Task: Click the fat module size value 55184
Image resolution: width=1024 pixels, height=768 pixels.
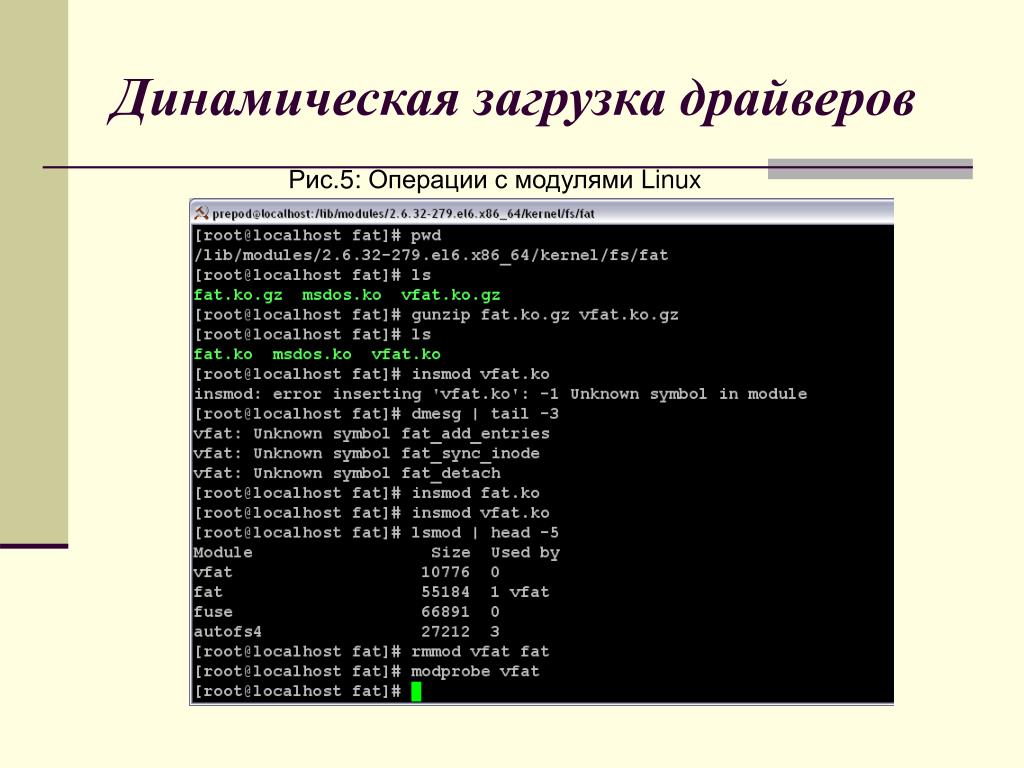Action: click(445, 592)
